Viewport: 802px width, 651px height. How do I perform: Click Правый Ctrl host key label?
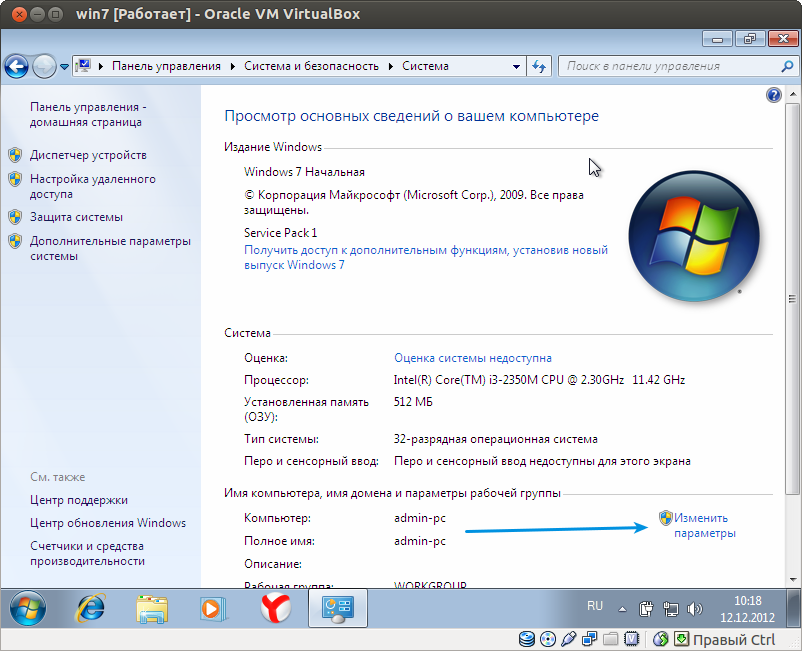734,640
